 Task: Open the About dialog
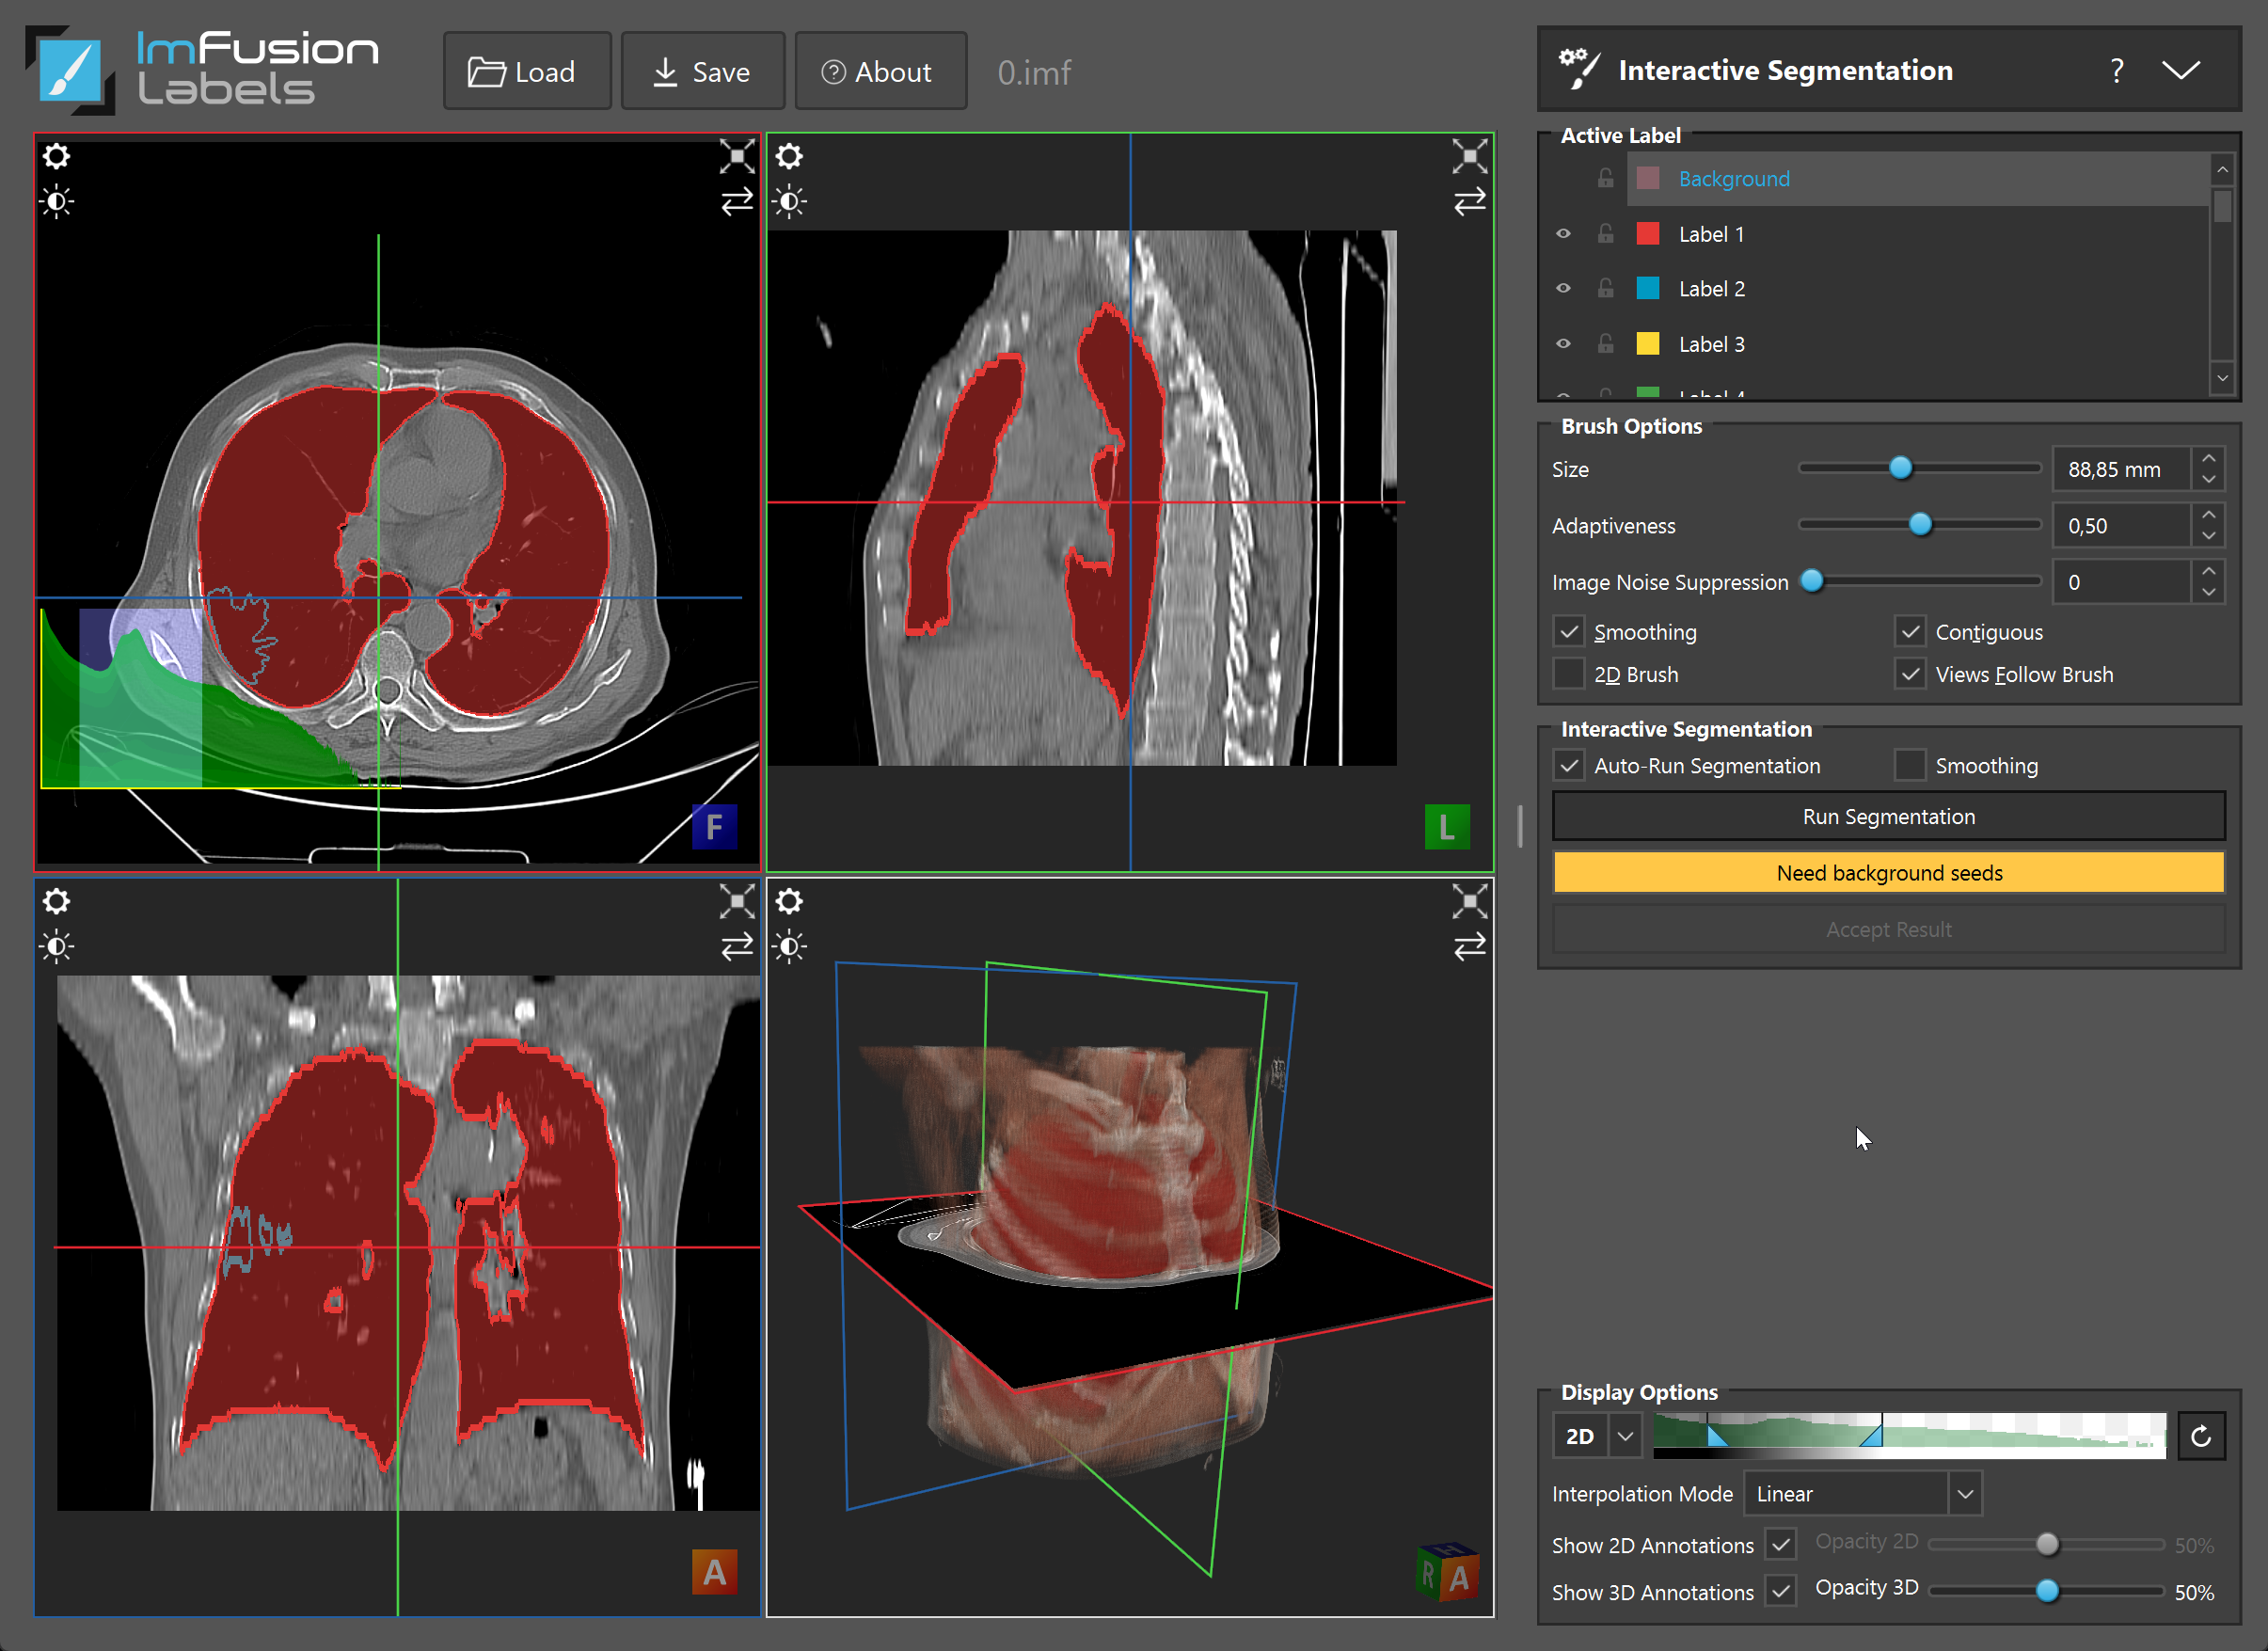click(880, 71)
